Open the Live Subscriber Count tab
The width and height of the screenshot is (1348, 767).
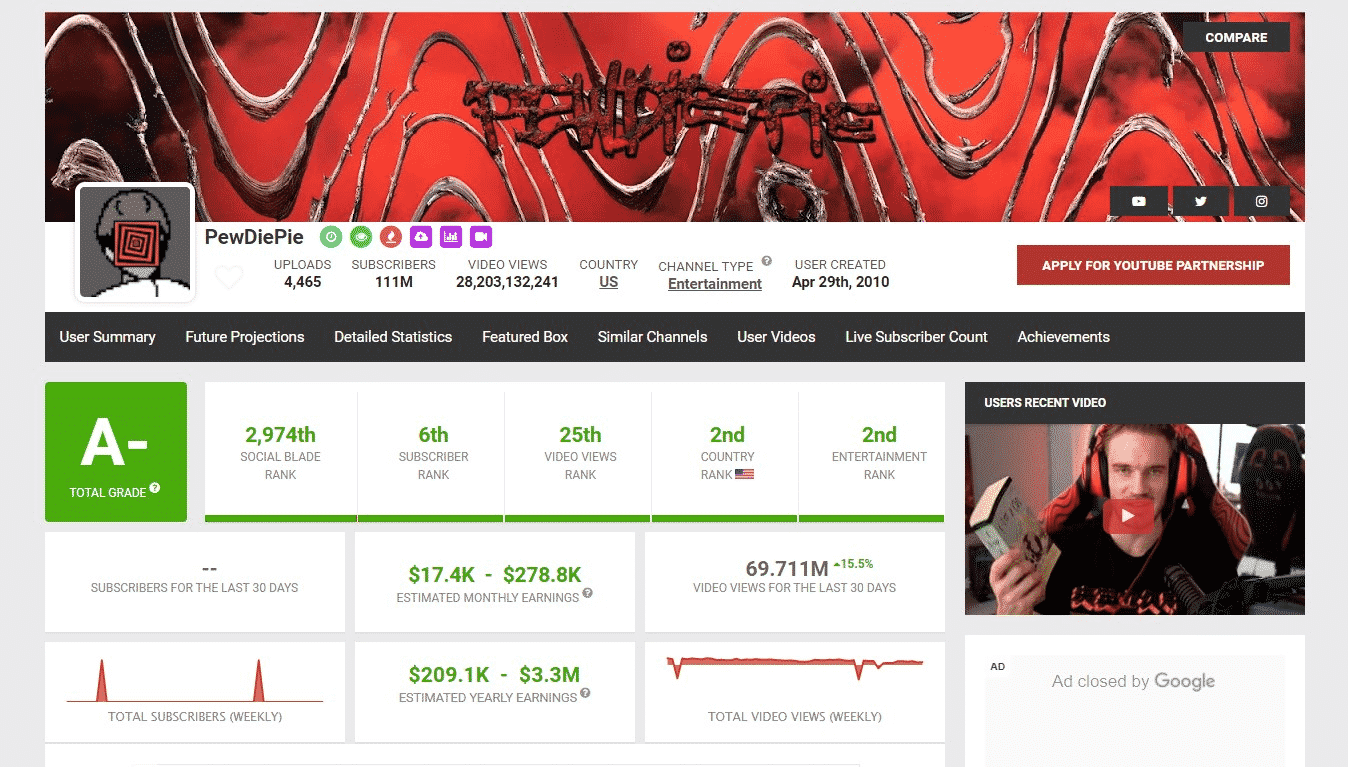click(916, 337)
